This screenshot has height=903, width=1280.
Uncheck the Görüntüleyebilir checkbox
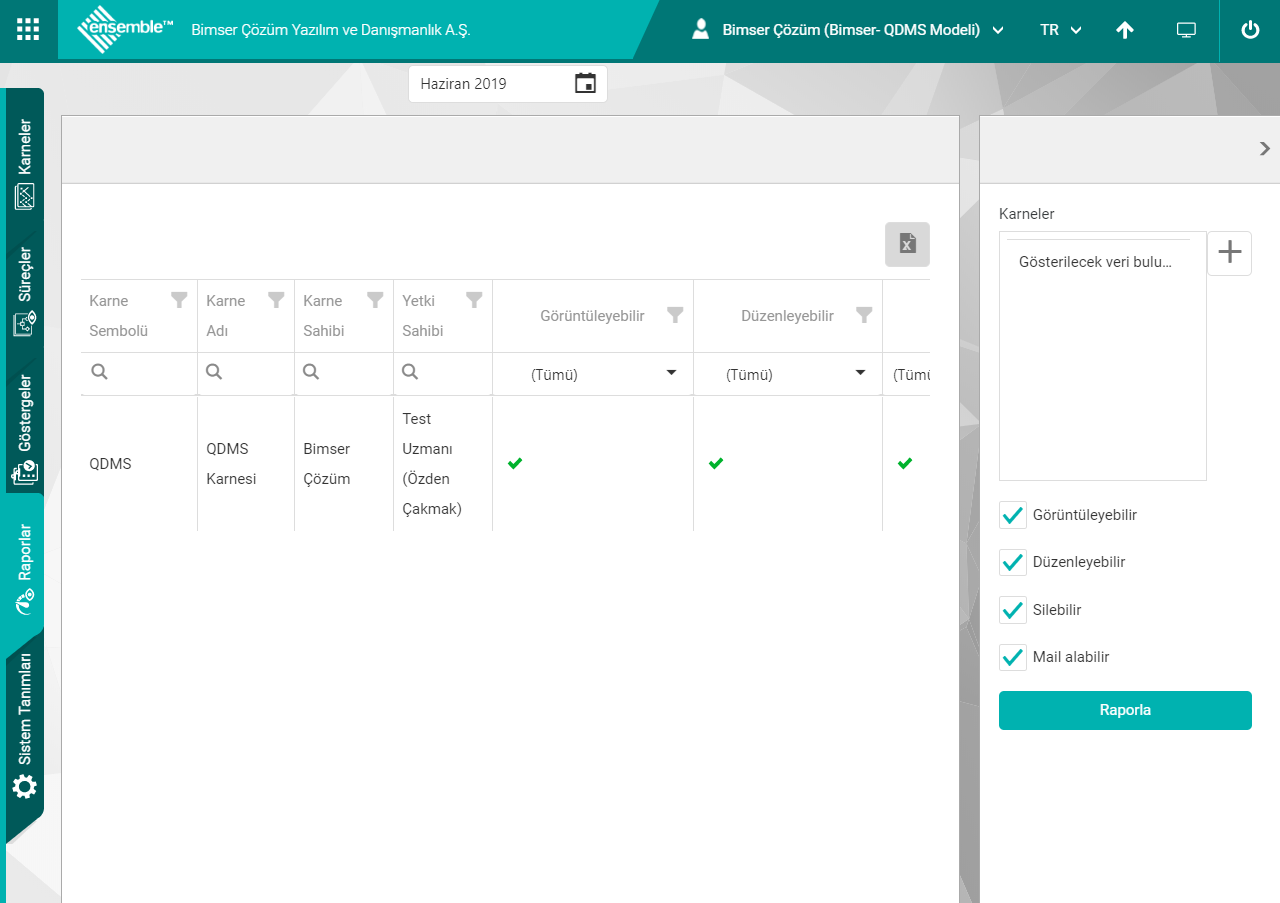tap(1013, 515)
